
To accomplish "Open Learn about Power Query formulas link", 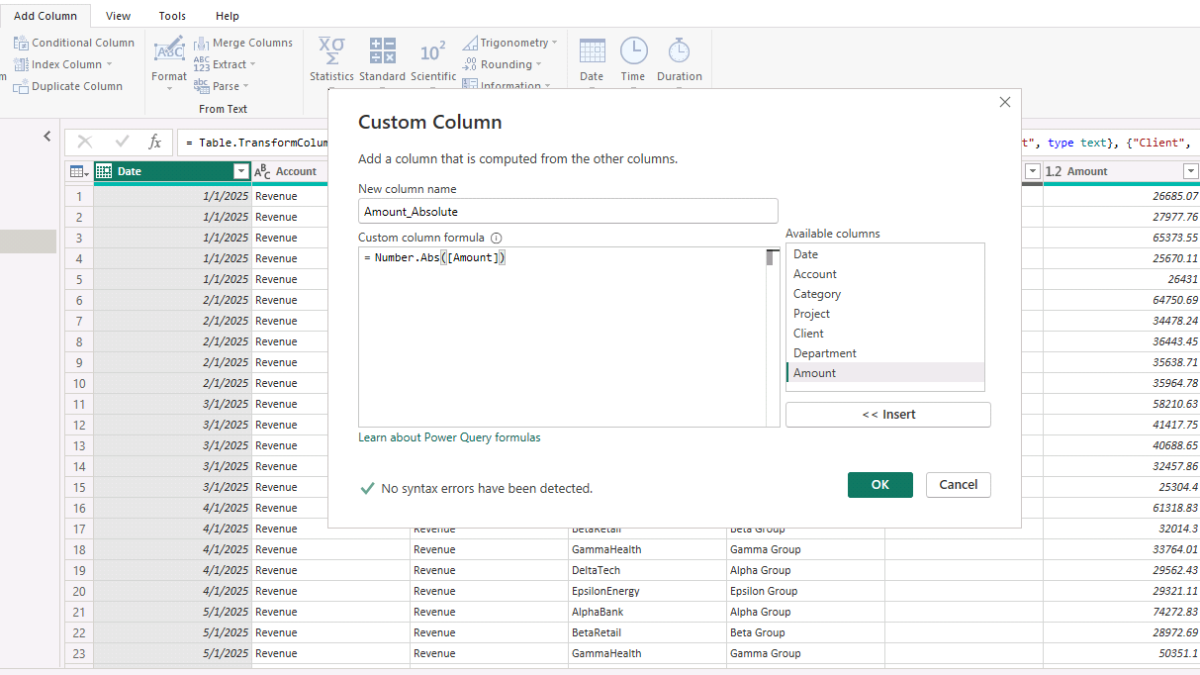I will pyautogui.click(x=449, y=437).
